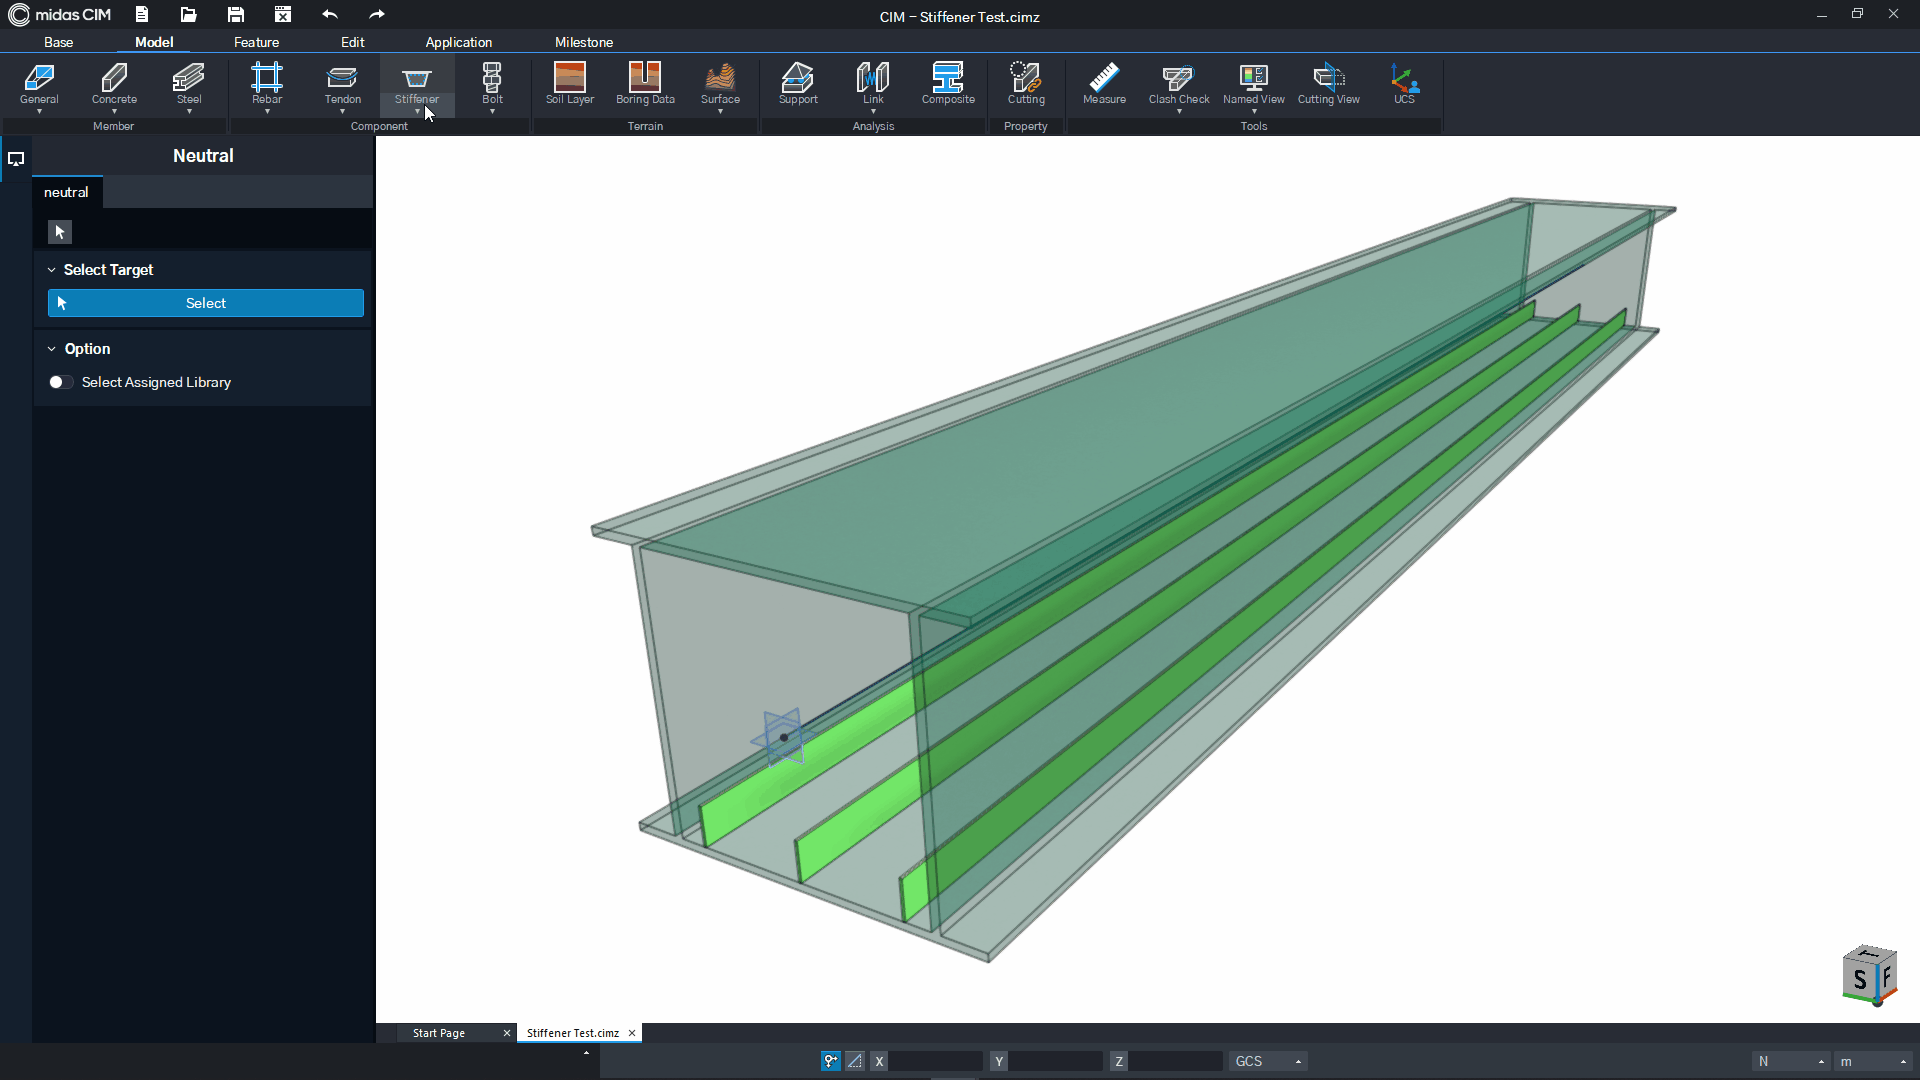Screen dimensions: 1920x1080
Task: Click the UCS coordinate tool
Action: [1404, 84]
